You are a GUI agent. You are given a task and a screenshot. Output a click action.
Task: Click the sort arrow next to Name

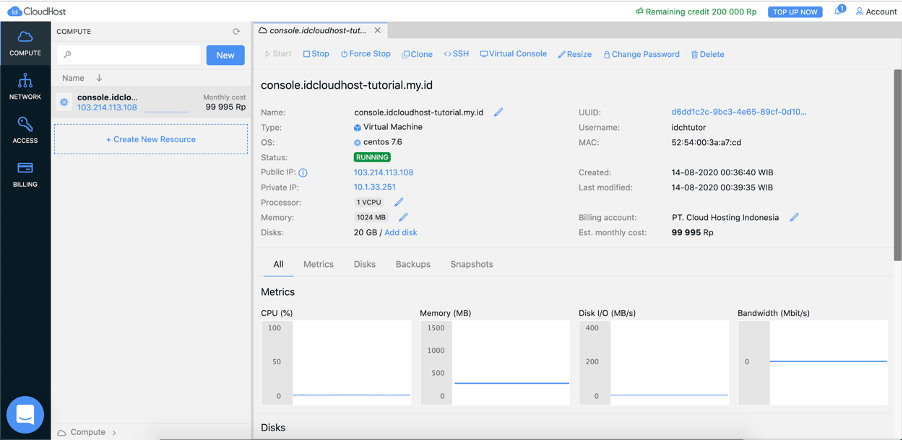(99, 78)
